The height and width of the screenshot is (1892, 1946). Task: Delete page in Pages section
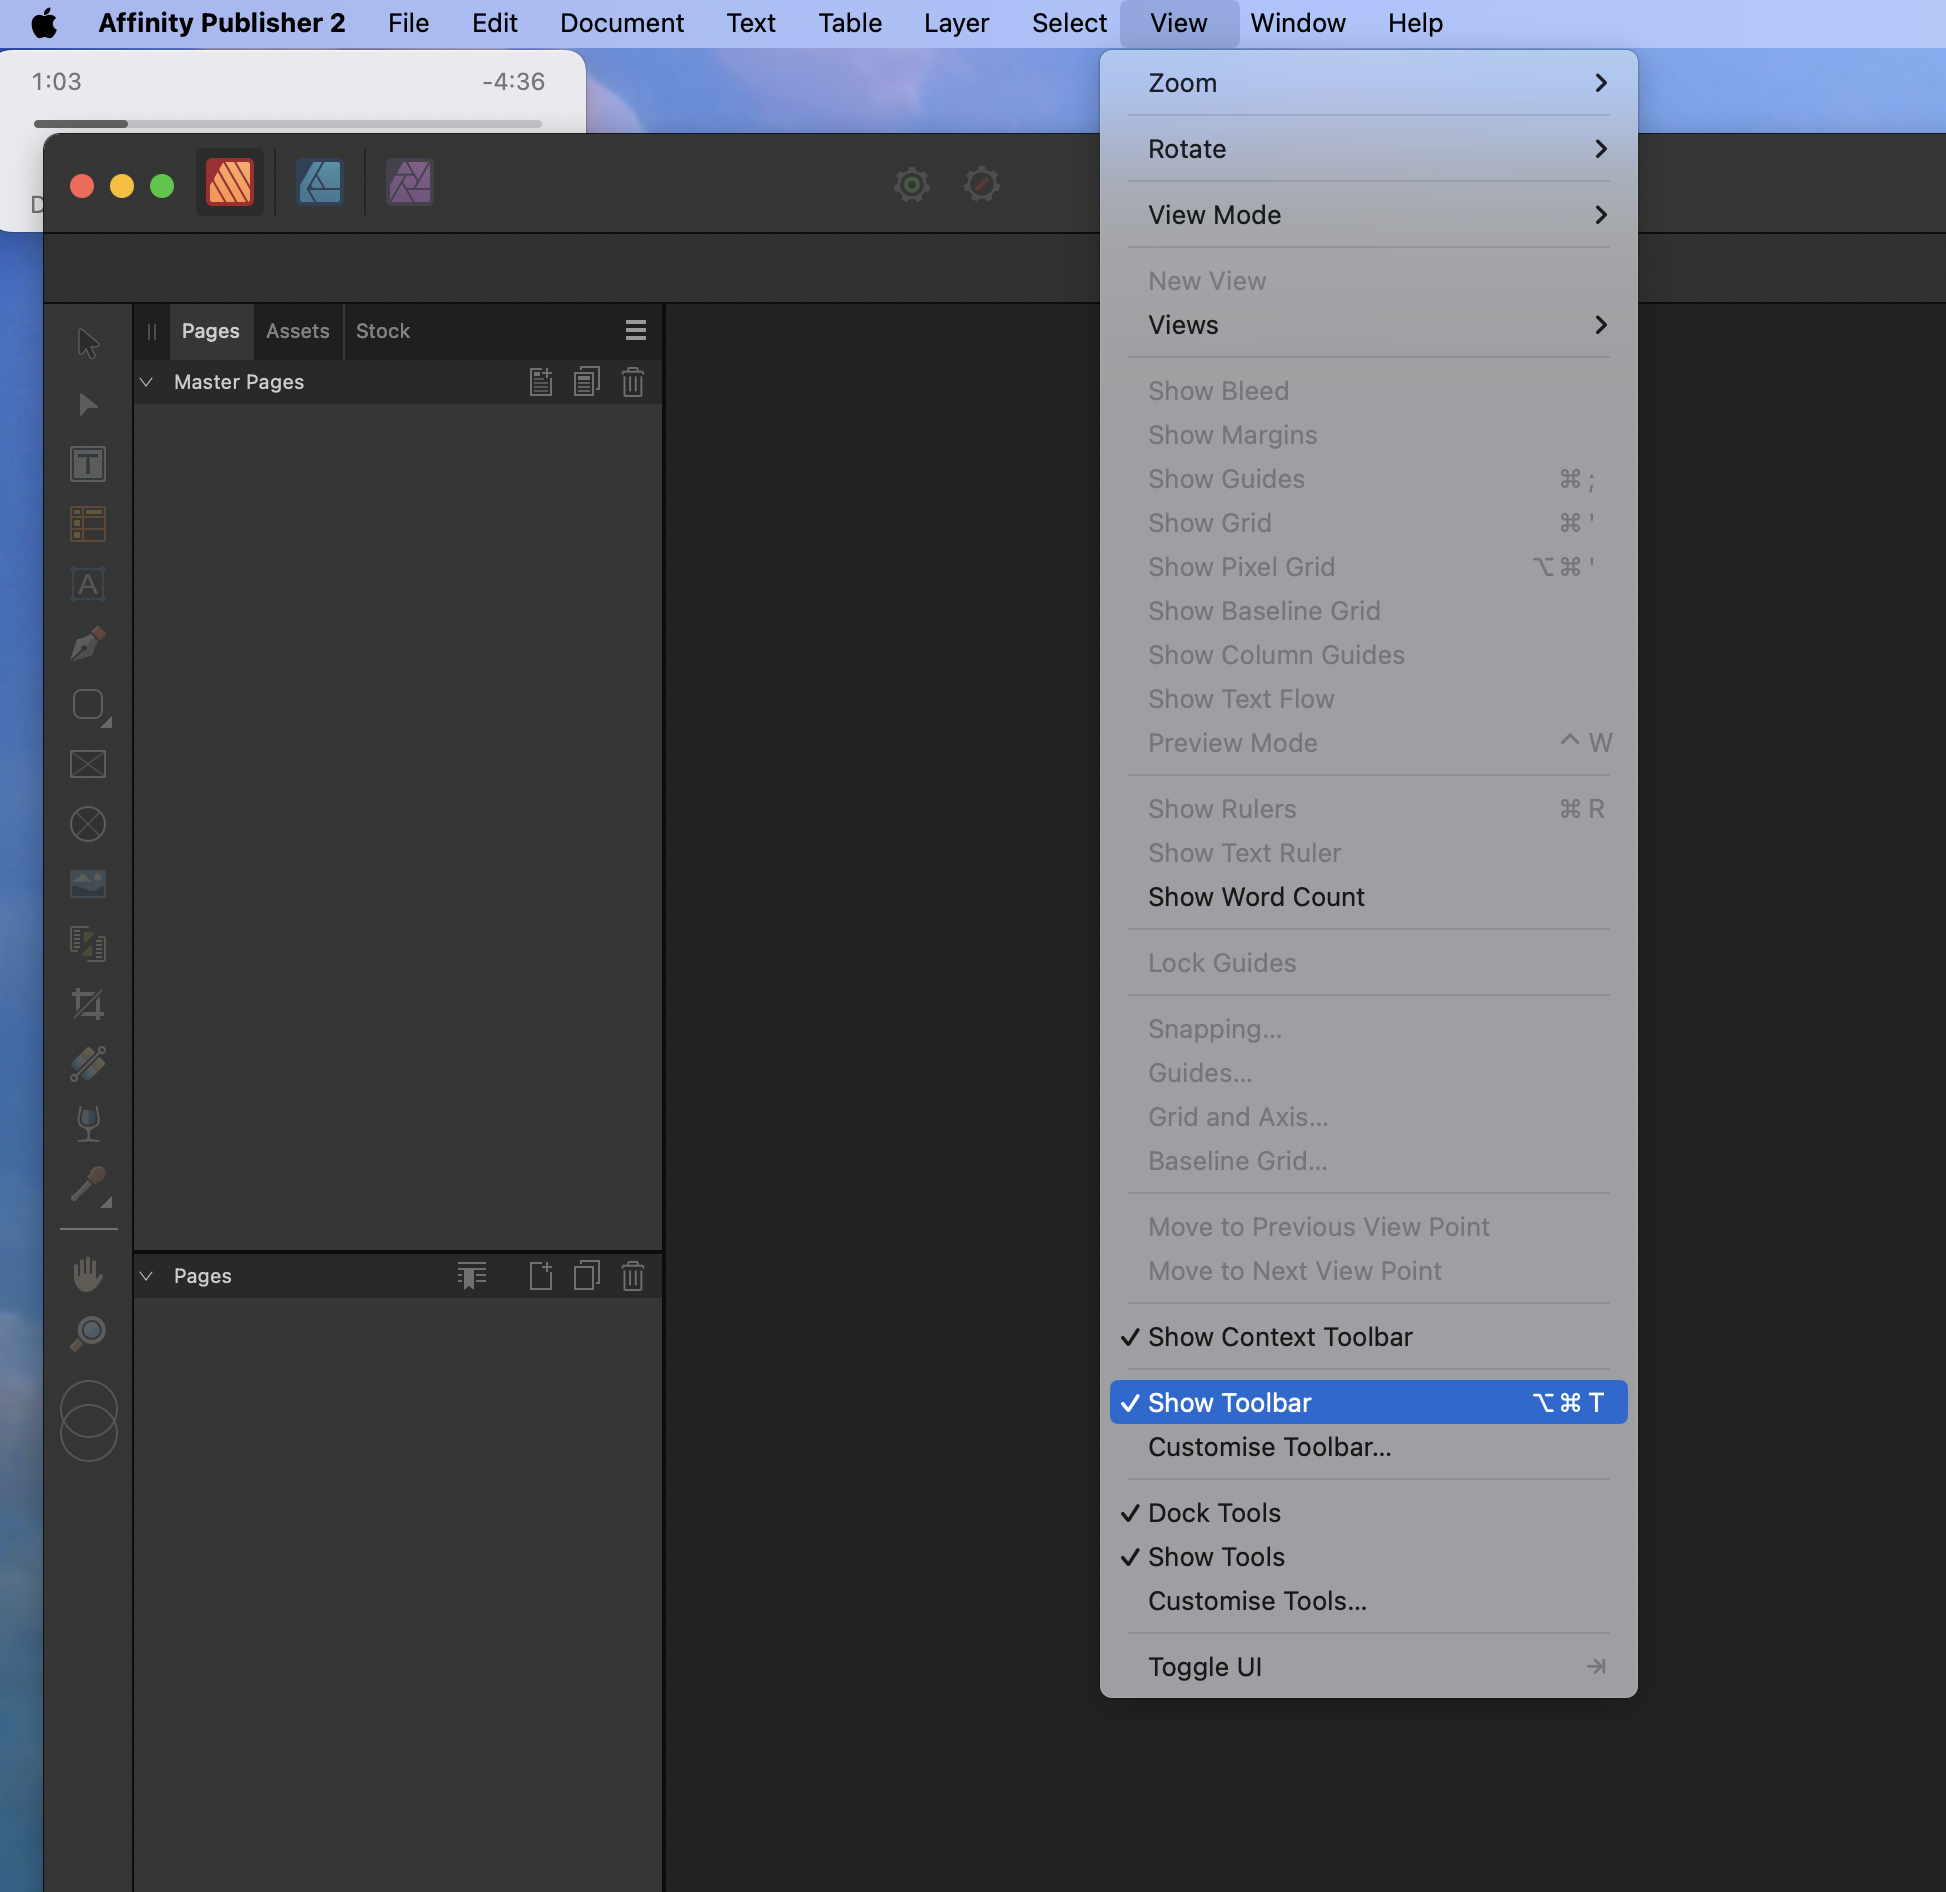click(x=633, y=1276)
